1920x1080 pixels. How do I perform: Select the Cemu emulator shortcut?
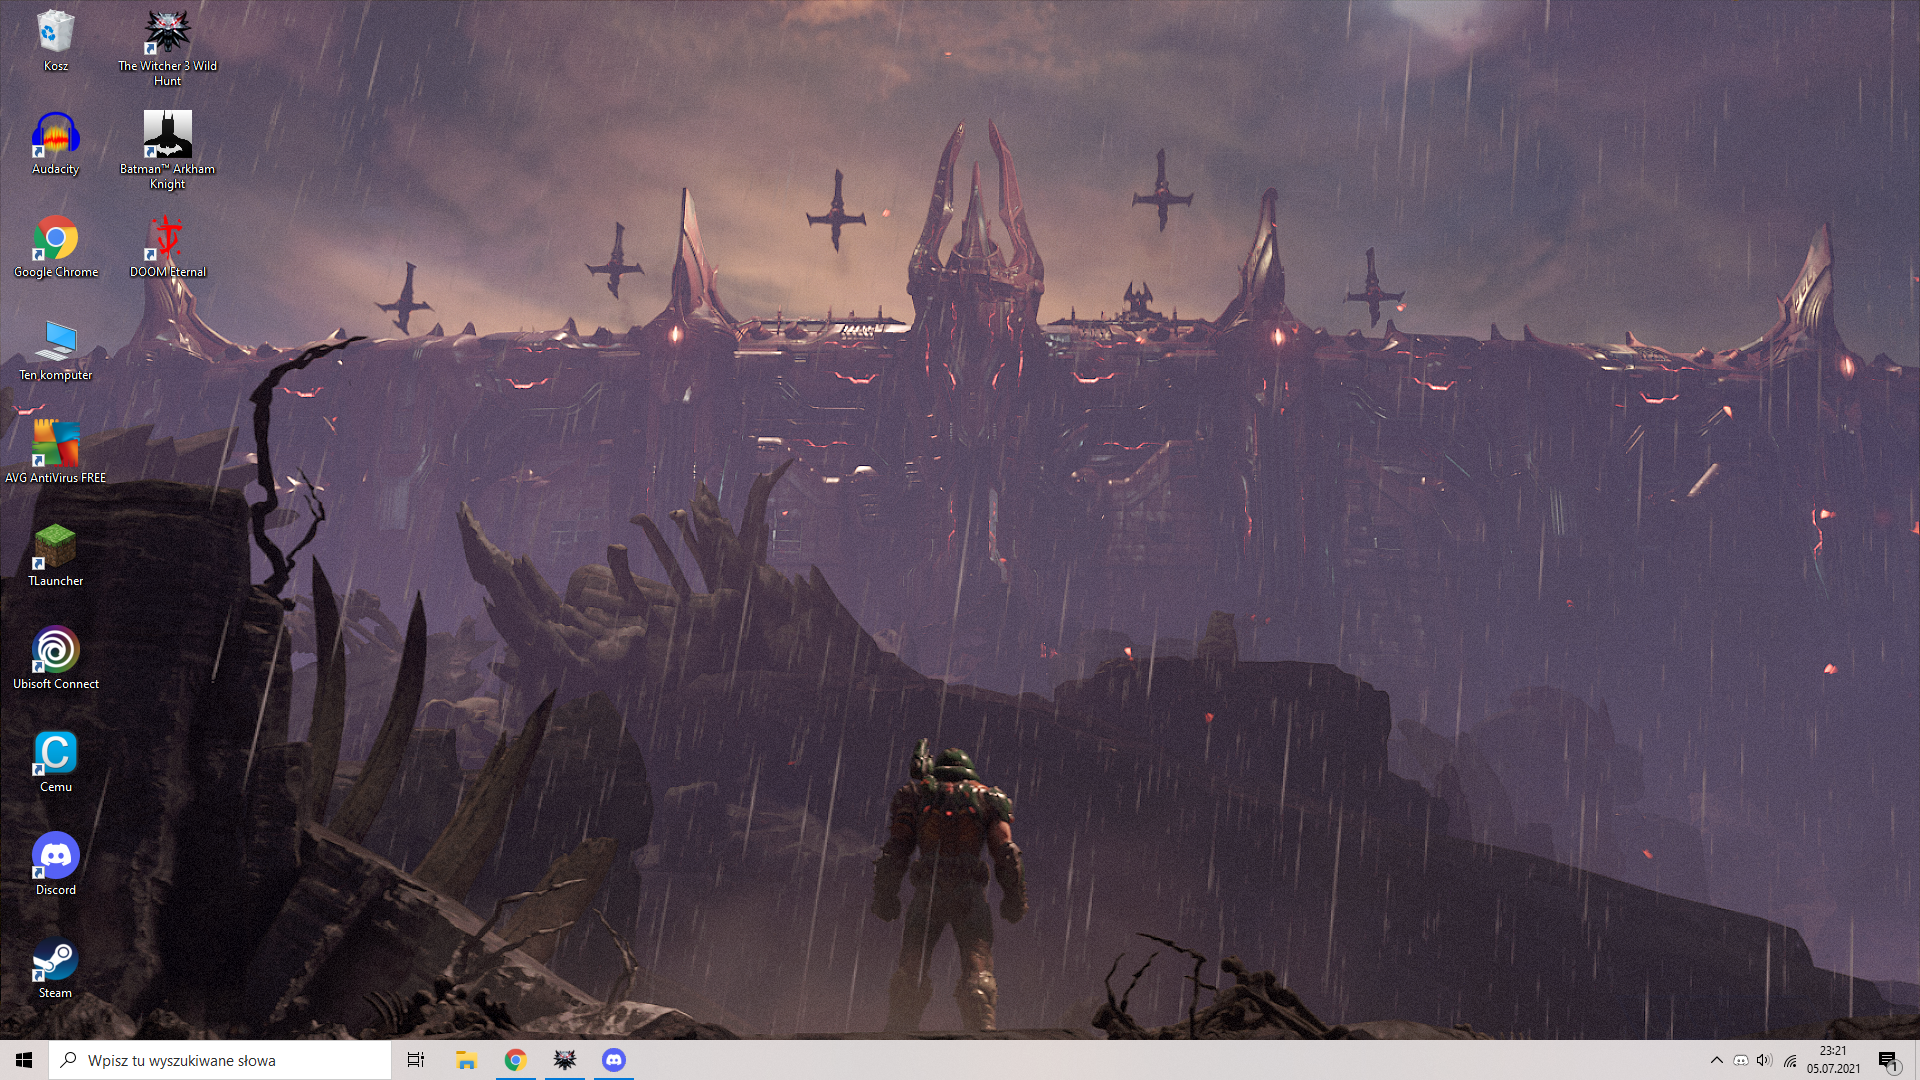point(55,762)
